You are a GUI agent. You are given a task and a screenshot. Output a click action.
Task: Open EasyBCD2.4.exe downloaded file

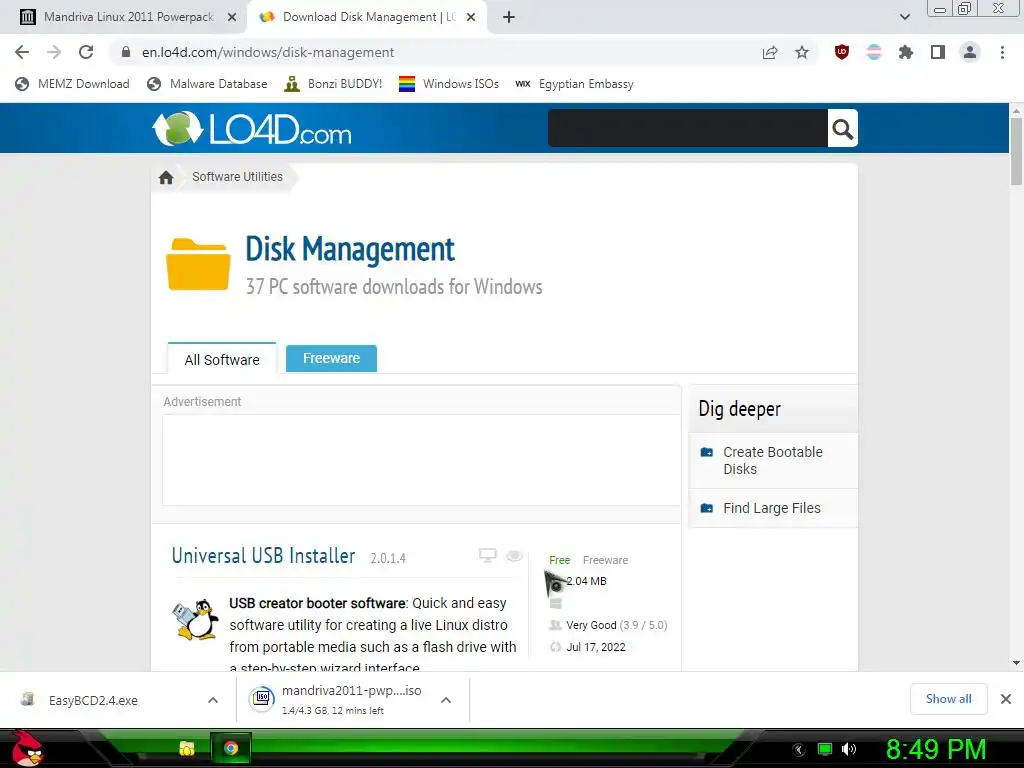93,700
